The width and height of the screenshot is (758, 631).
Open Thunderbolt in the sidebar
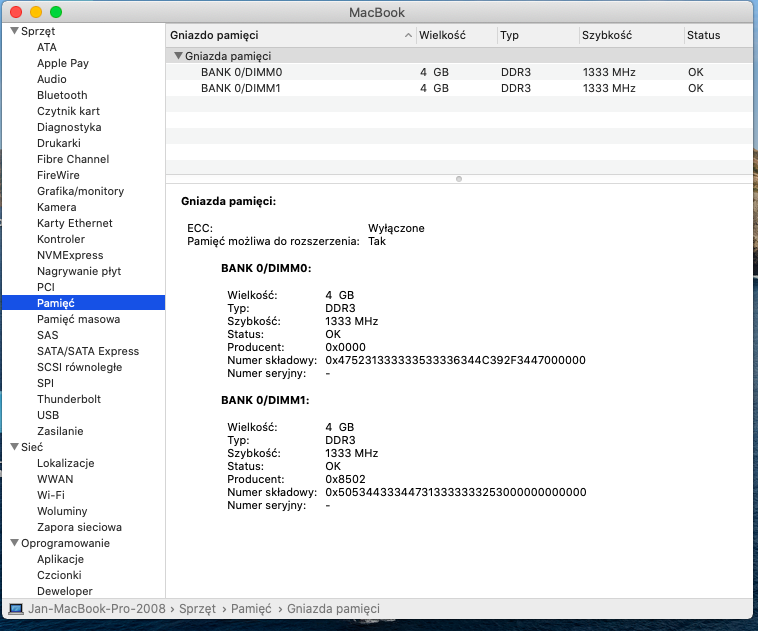pos(69,399)
